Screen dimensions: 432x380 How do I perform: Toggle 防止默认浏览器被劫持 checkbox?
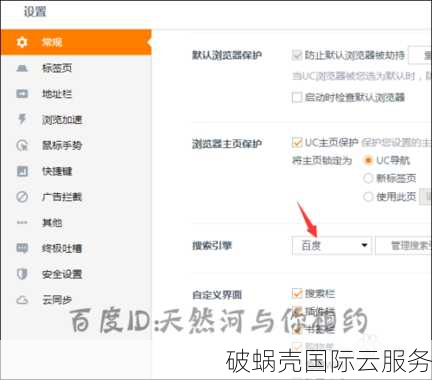(x=297, y=55)
